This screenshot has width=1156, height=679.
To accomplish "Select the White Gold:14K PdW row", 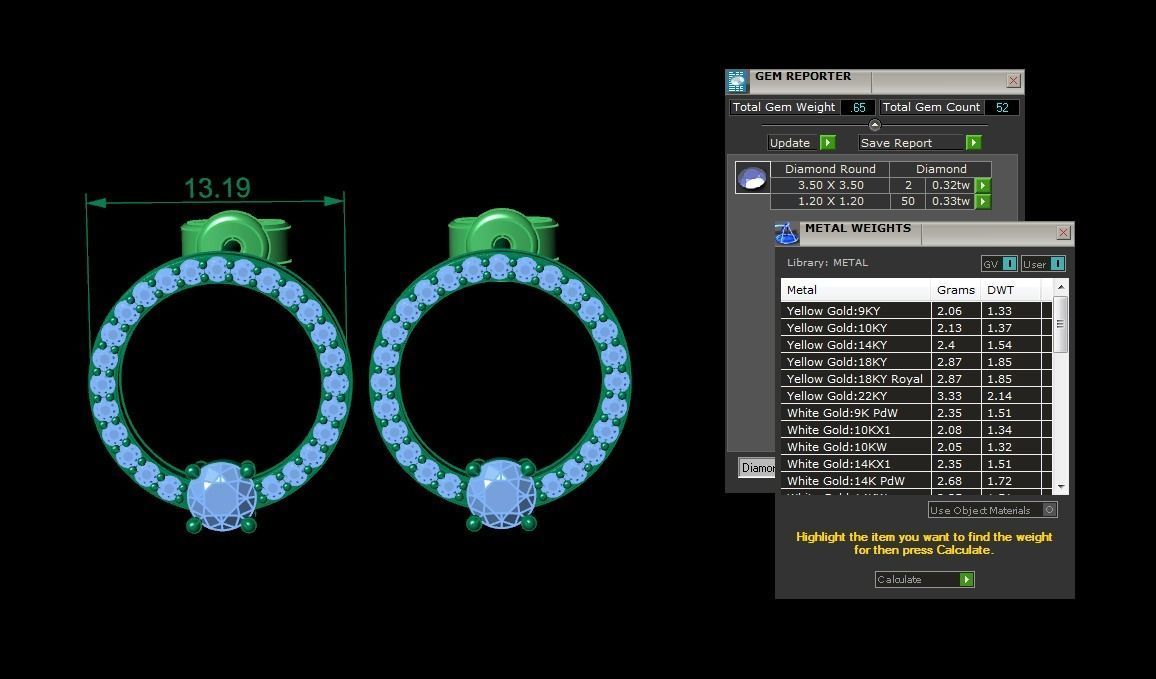I will tap(916, 481).
